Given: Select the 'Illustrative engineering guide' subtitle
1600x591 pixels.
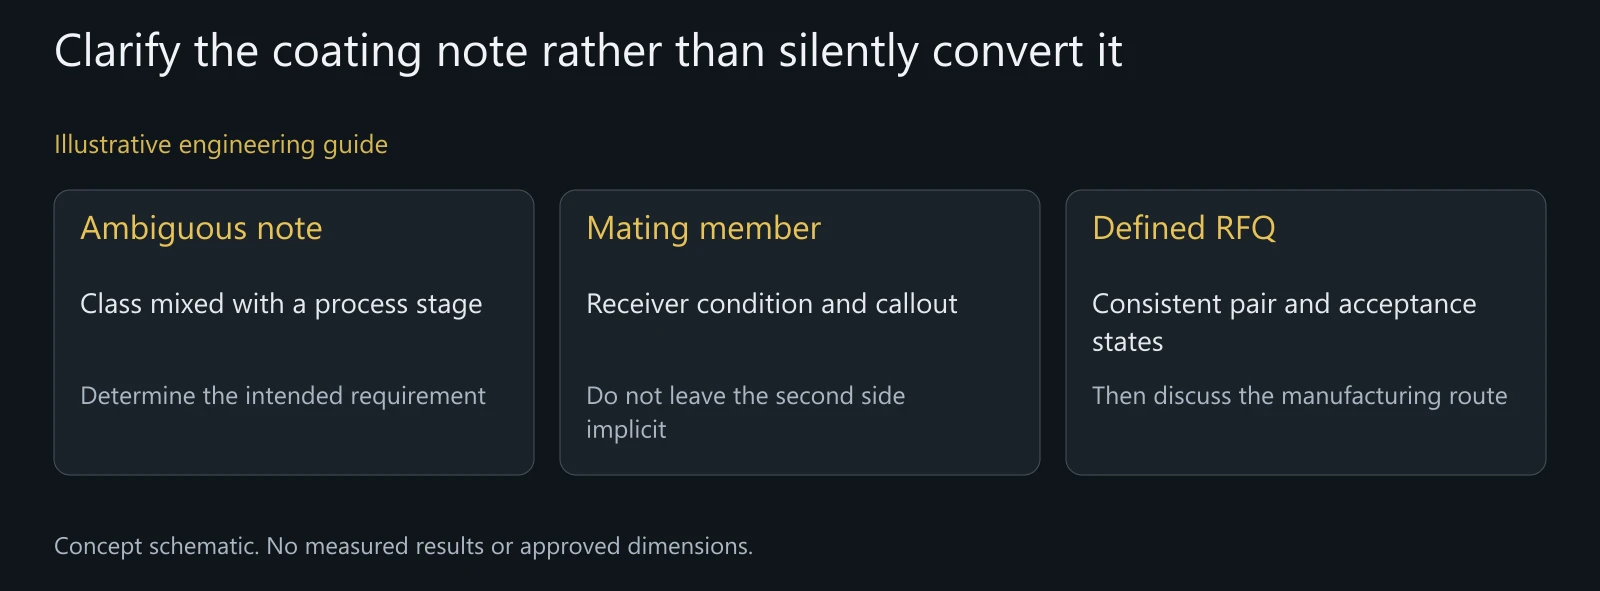Looking at the screenshot, I should click(x=221, y=145).
